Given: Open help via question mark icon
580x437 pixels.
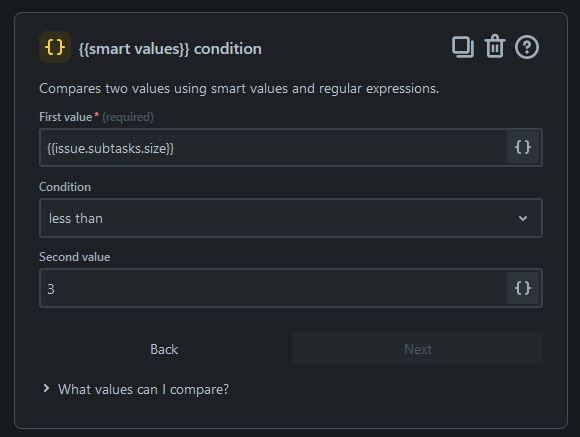Looking at the screenshot, I should (527, 47).
